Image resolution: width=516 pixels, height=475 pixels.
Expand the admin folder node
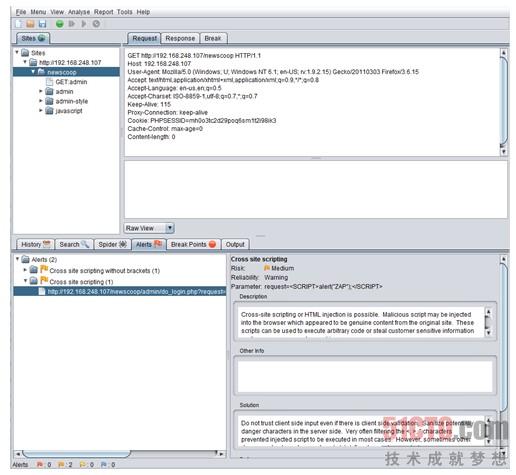(41, 91)
